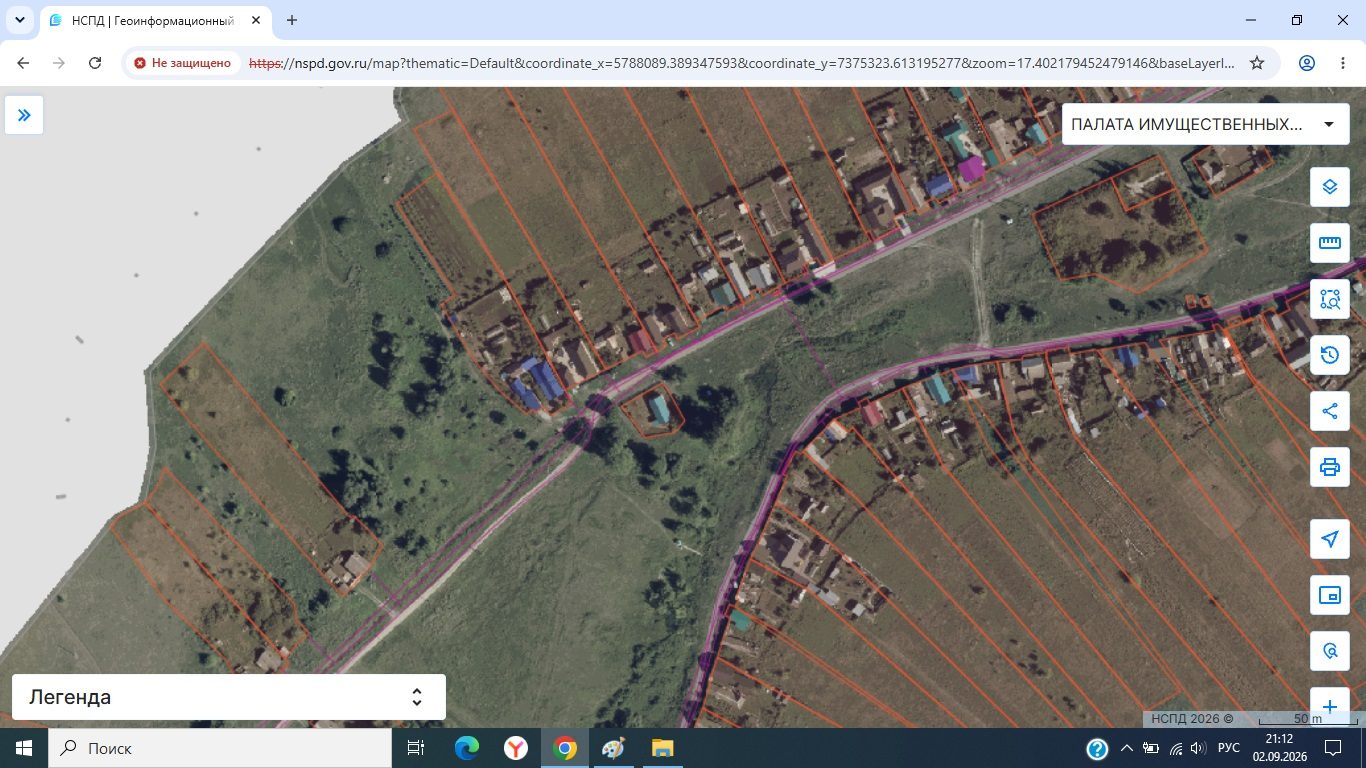Screen dimensions: 1366x768
Task: Open Paint from the taskbar
Action: [x=613, y=748]
